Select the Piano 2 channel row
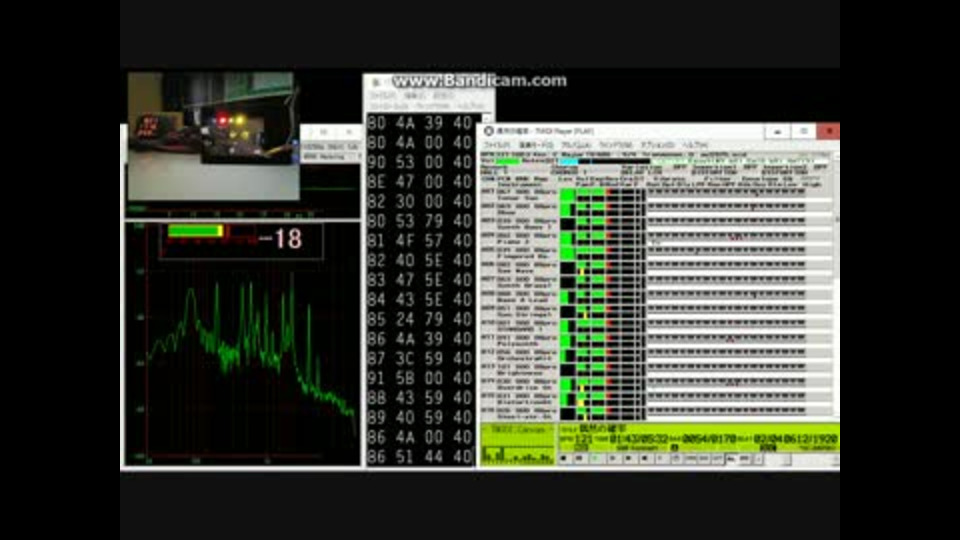960x540 pixels. point(656,239)
